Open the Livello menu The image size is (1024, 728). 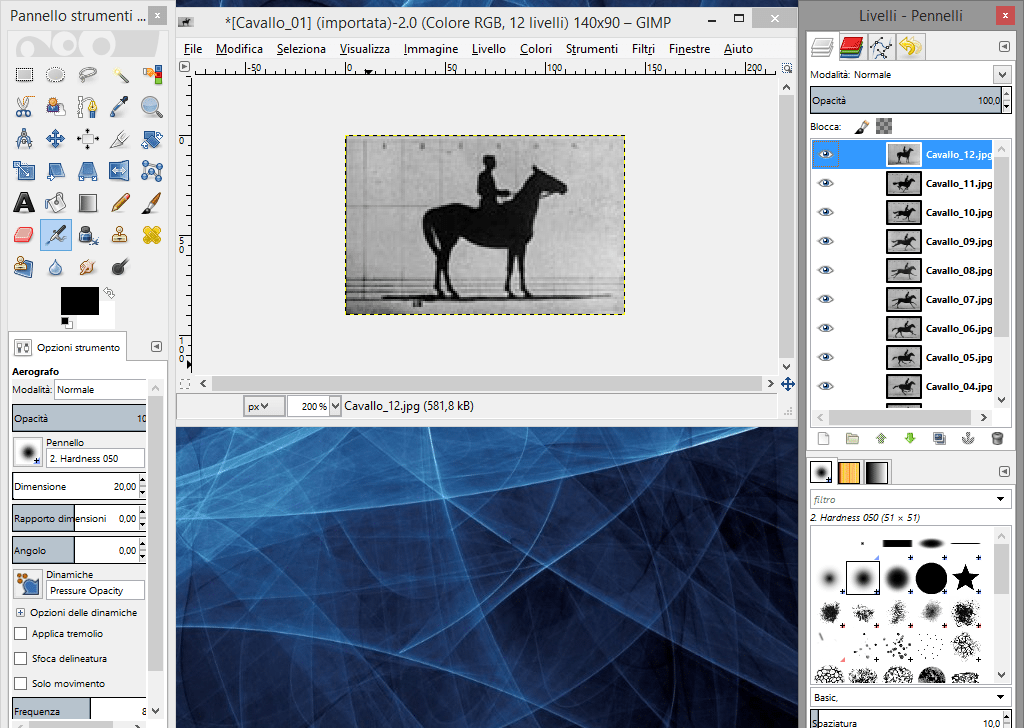tap(488, 49)
